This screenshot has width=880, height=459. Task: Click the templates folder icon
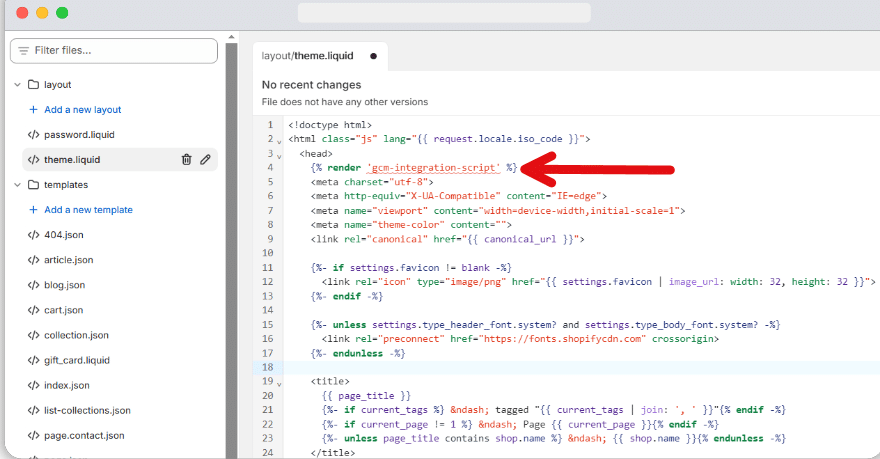click(33, 185)
